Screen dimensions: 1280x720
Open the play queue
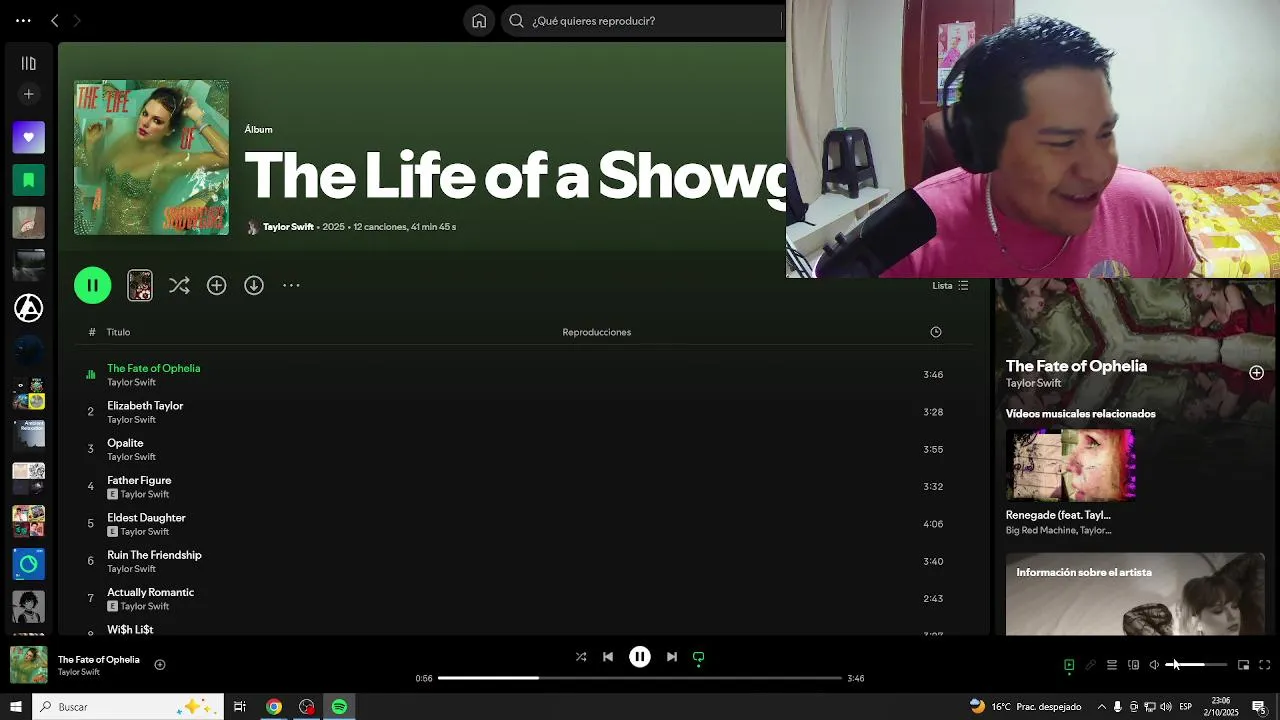[x=1112, y=665]
